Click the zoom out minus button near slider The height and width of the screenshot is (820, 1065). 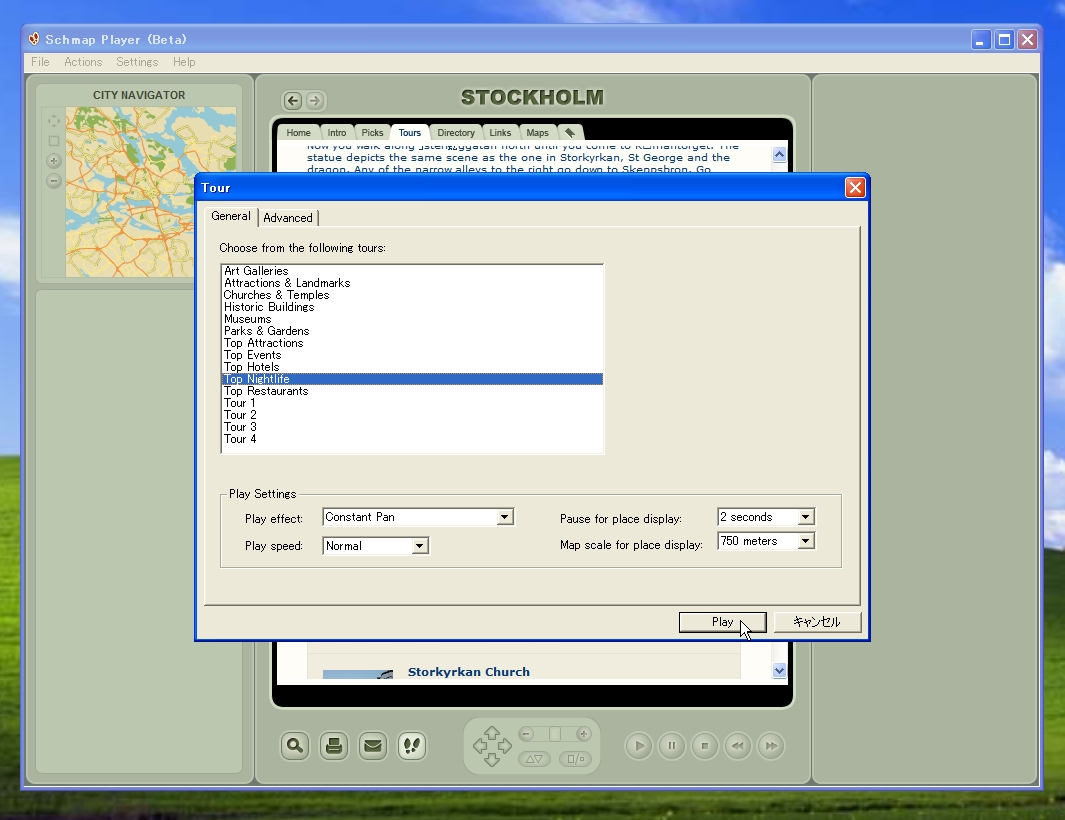click(526, 734)
